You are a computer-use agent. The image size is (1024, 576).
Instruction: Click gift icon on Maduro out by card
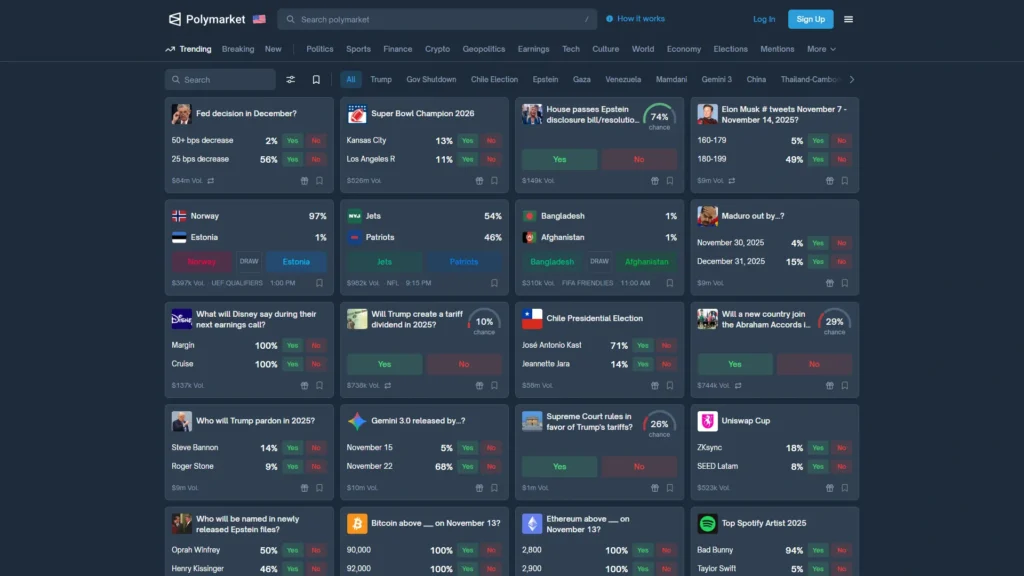pyautogui.click(x=830, y=283)
